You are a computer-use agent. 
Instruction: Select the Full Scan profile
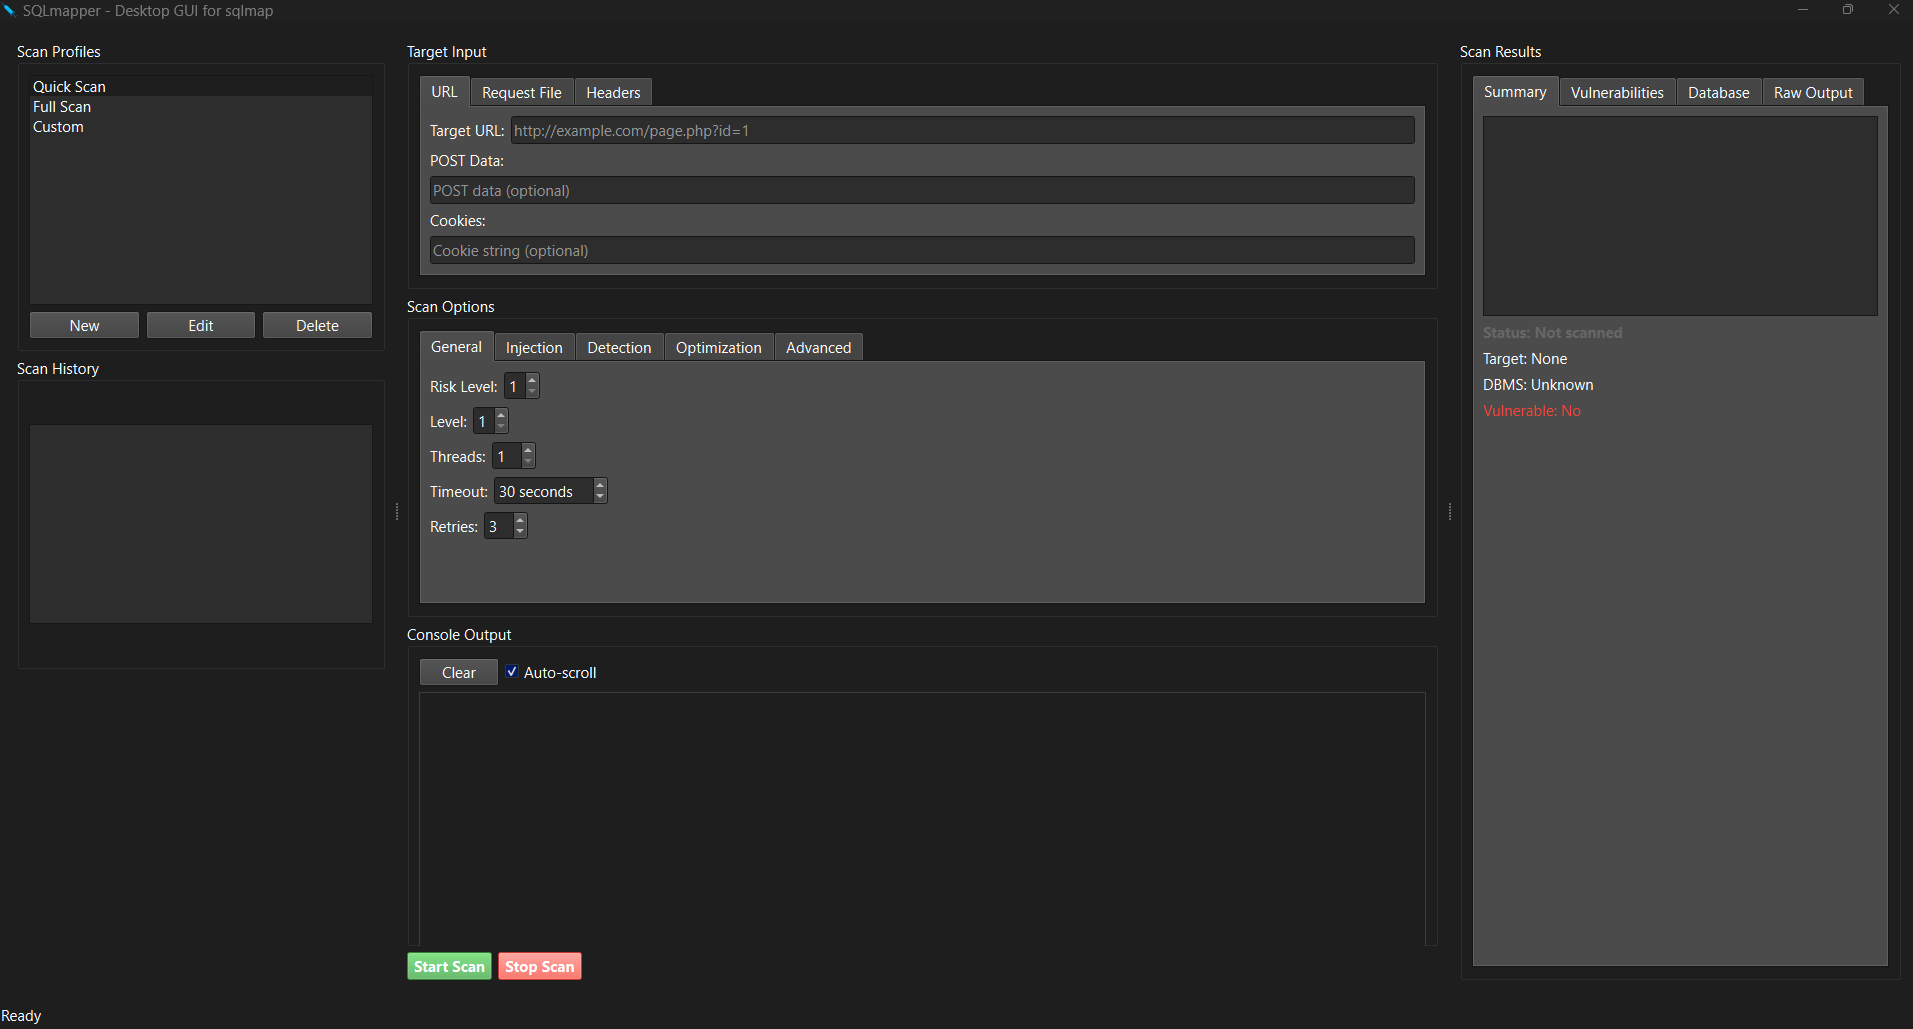(x=62, y=106)
